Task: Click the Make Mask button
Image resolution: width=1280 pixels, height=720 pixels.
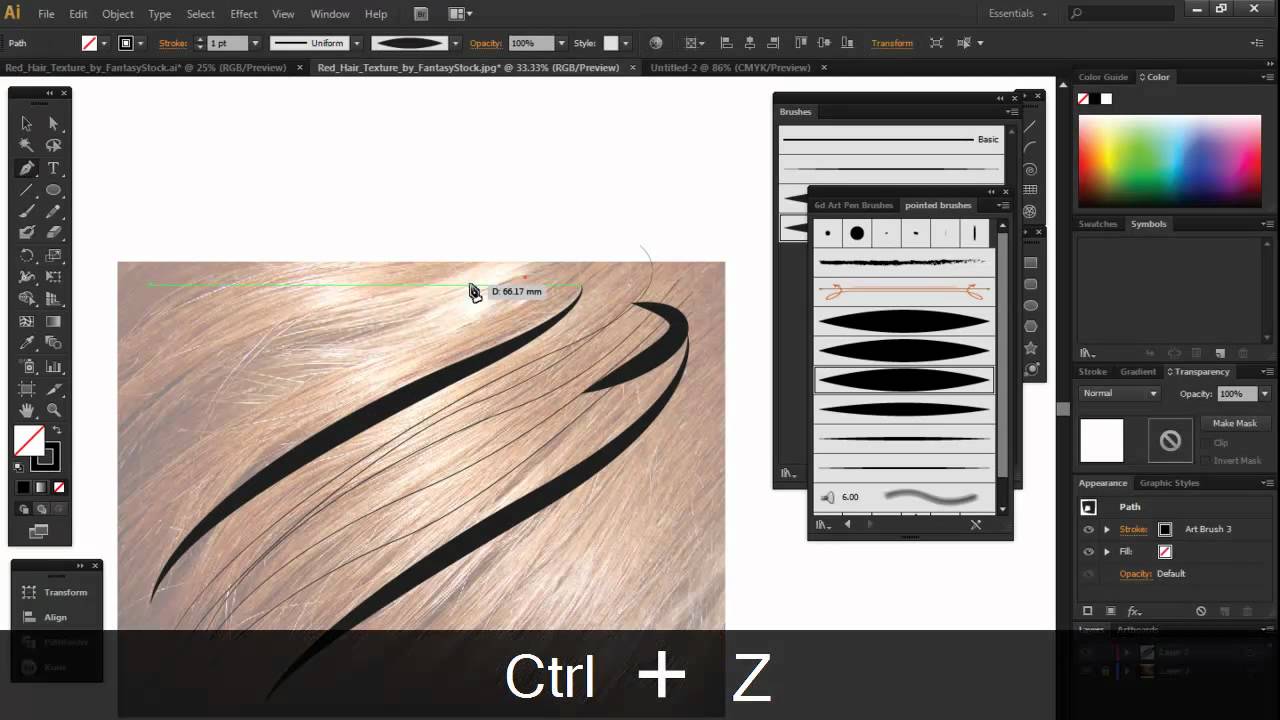Action: 1234,423
